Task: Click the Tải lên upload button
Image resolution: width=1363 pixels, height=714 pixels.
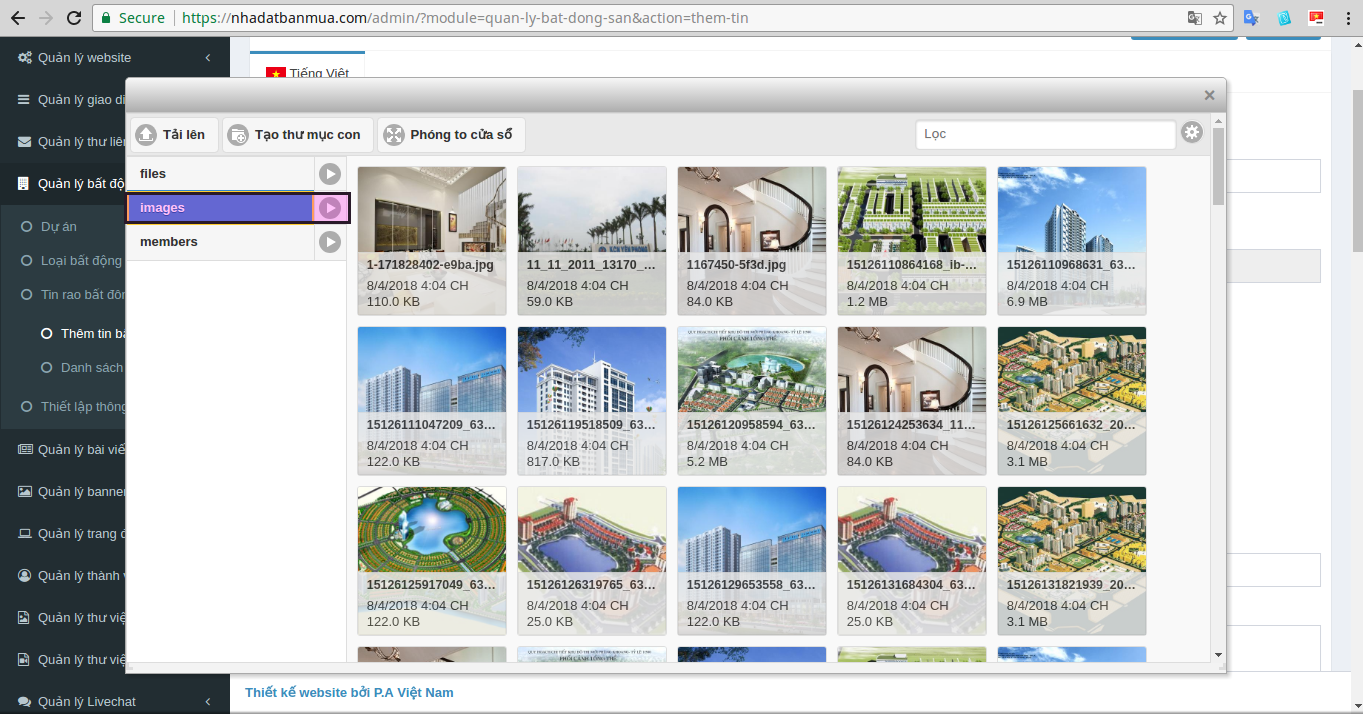Action: click(x=174, y=135)
